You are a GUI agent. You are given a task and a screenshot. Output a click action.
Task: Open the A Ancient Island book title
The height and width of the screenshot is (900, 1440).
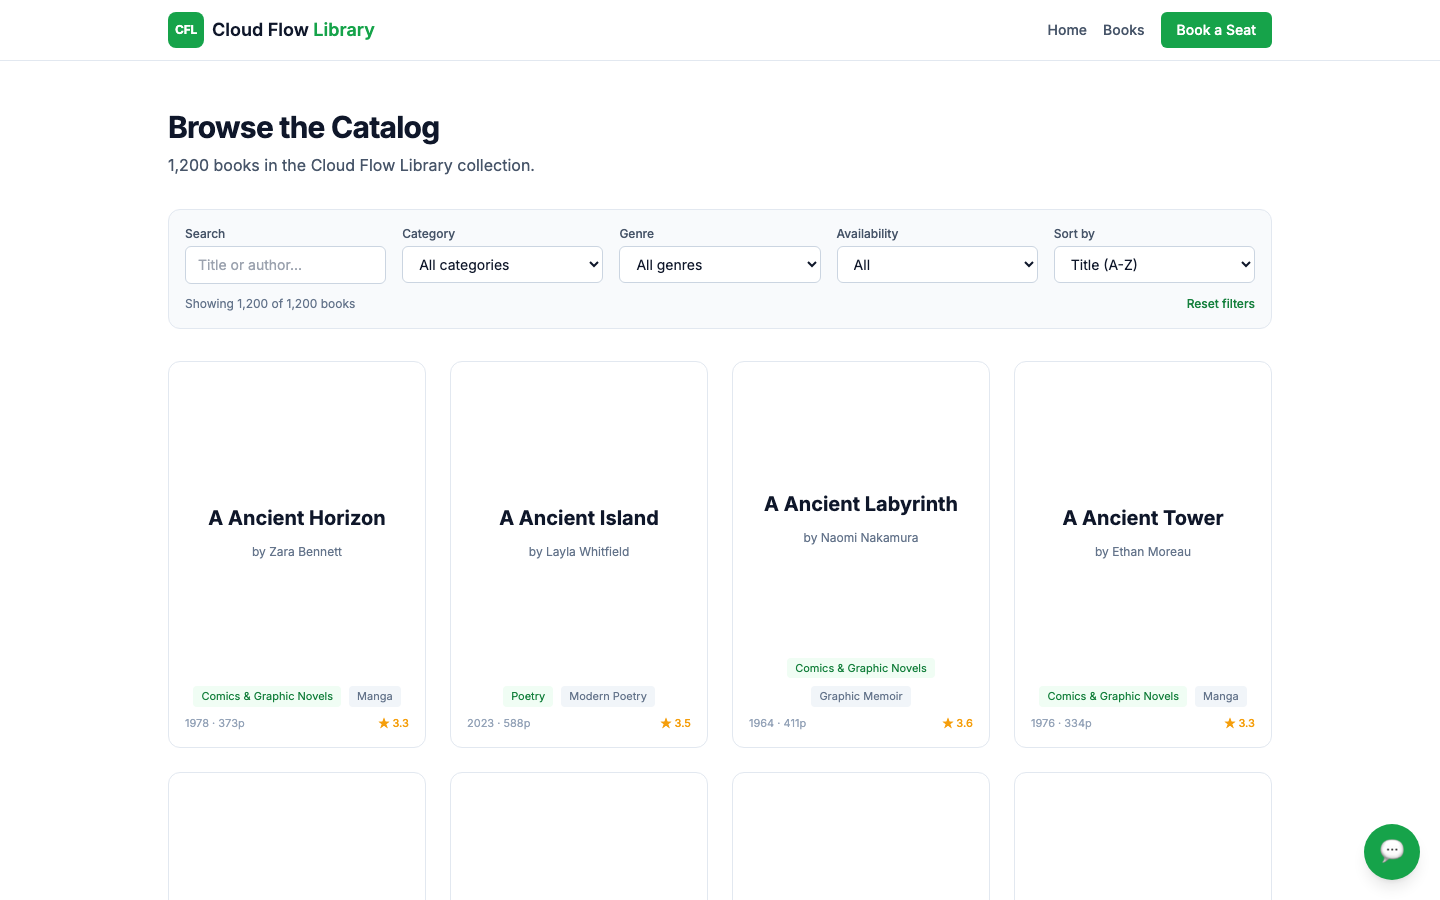coord(579,518)
